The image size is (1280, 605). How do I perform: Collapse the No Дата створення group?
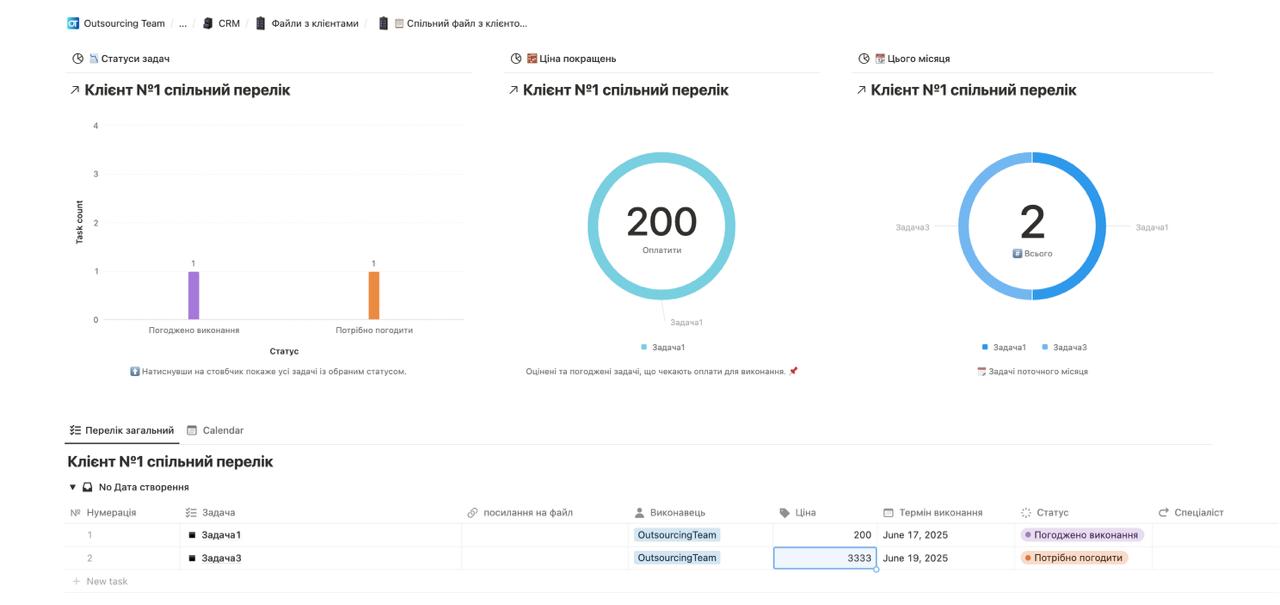[x=73, y=488]
